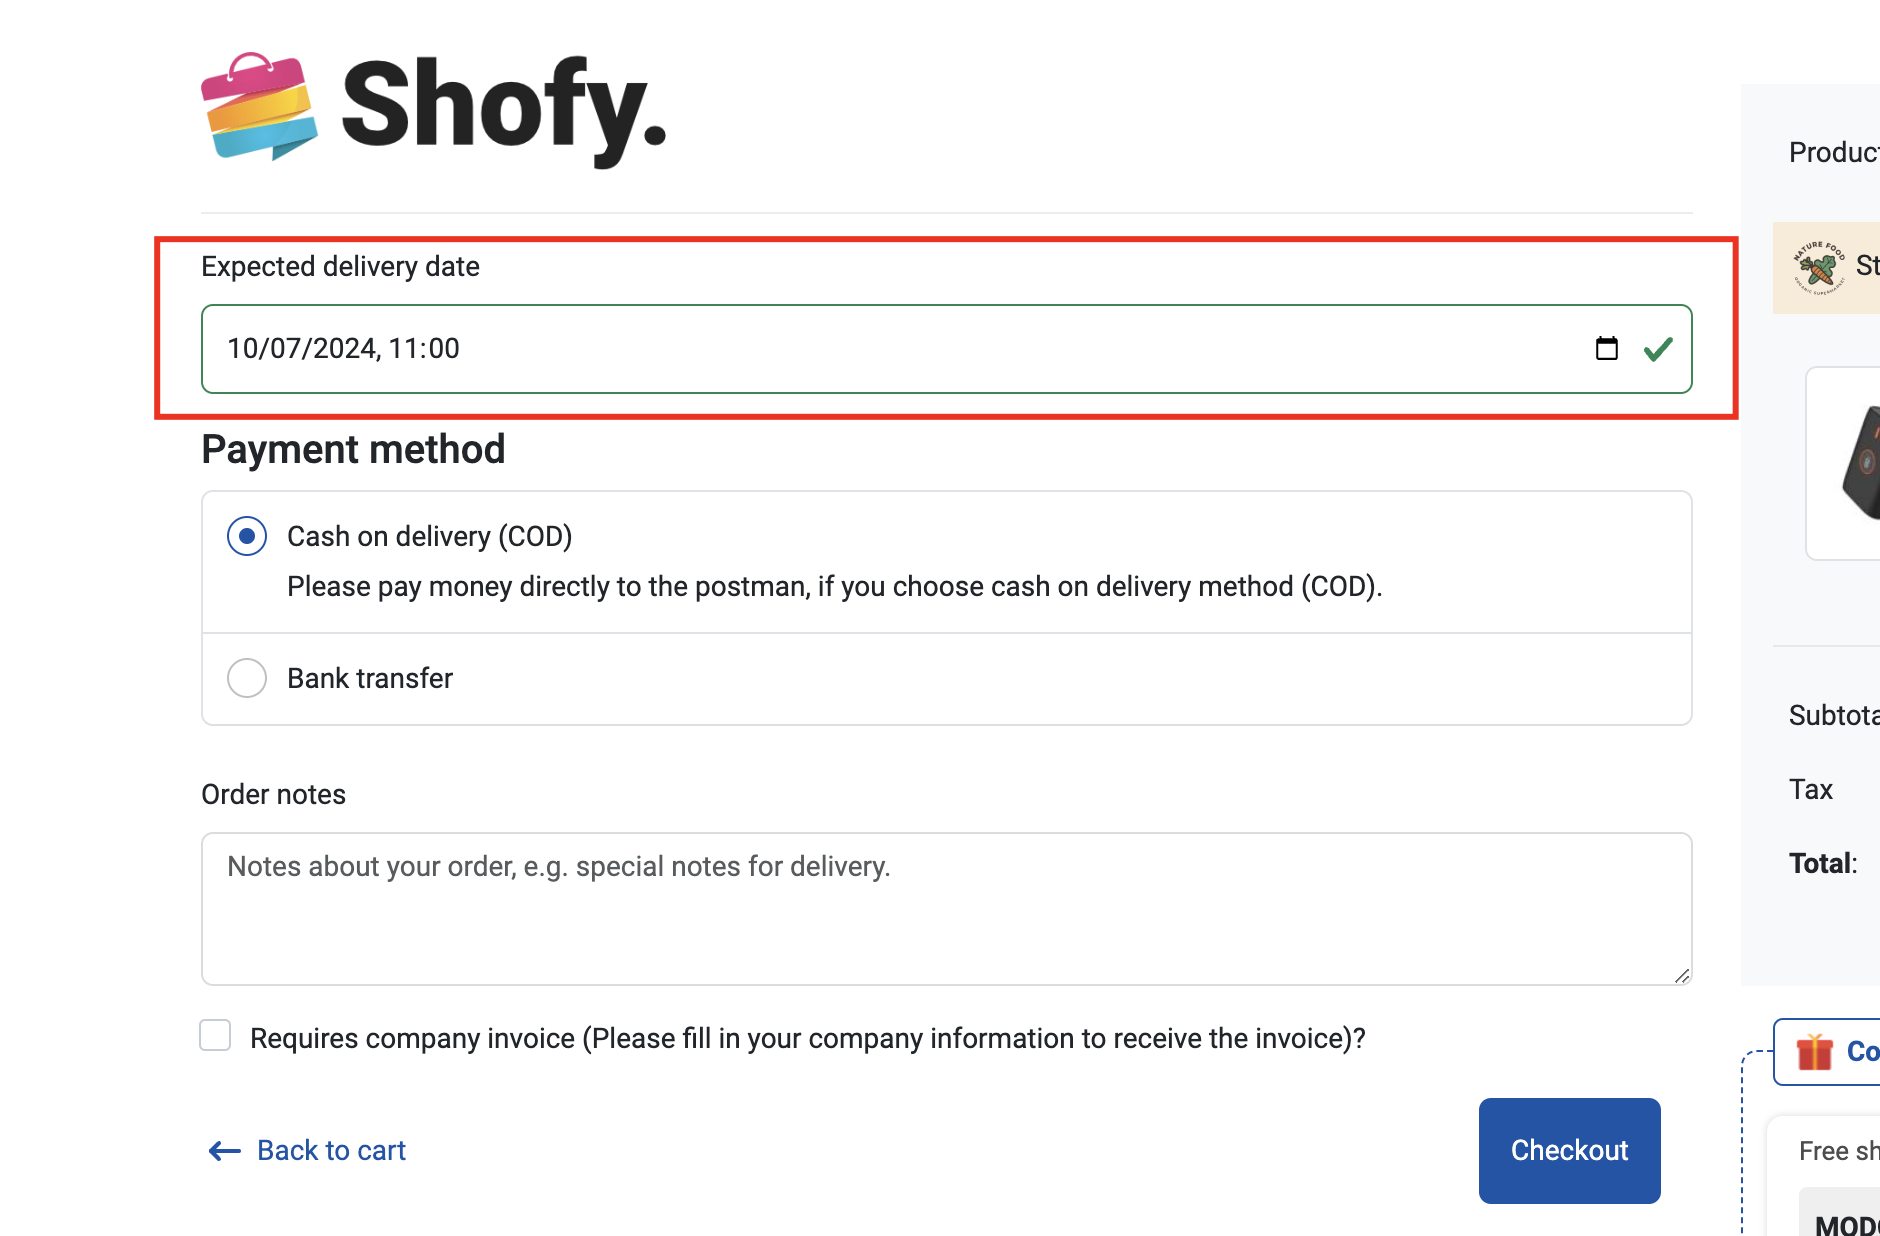This screenshot has width=1880, height=1236.
Task: Click the store name beside Nature Food logo
Action: pos(1867,266)
